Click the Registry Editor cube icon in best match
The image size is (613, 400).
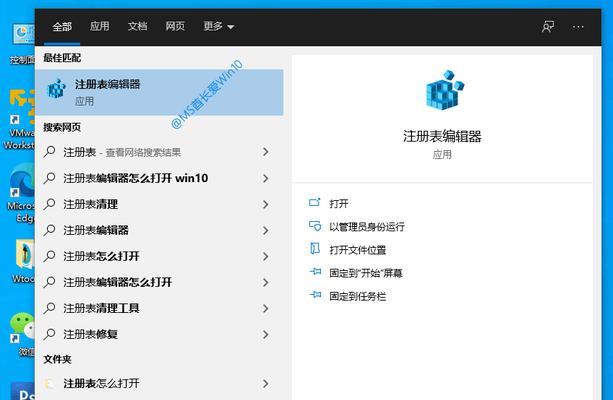(x=57, y=89)
